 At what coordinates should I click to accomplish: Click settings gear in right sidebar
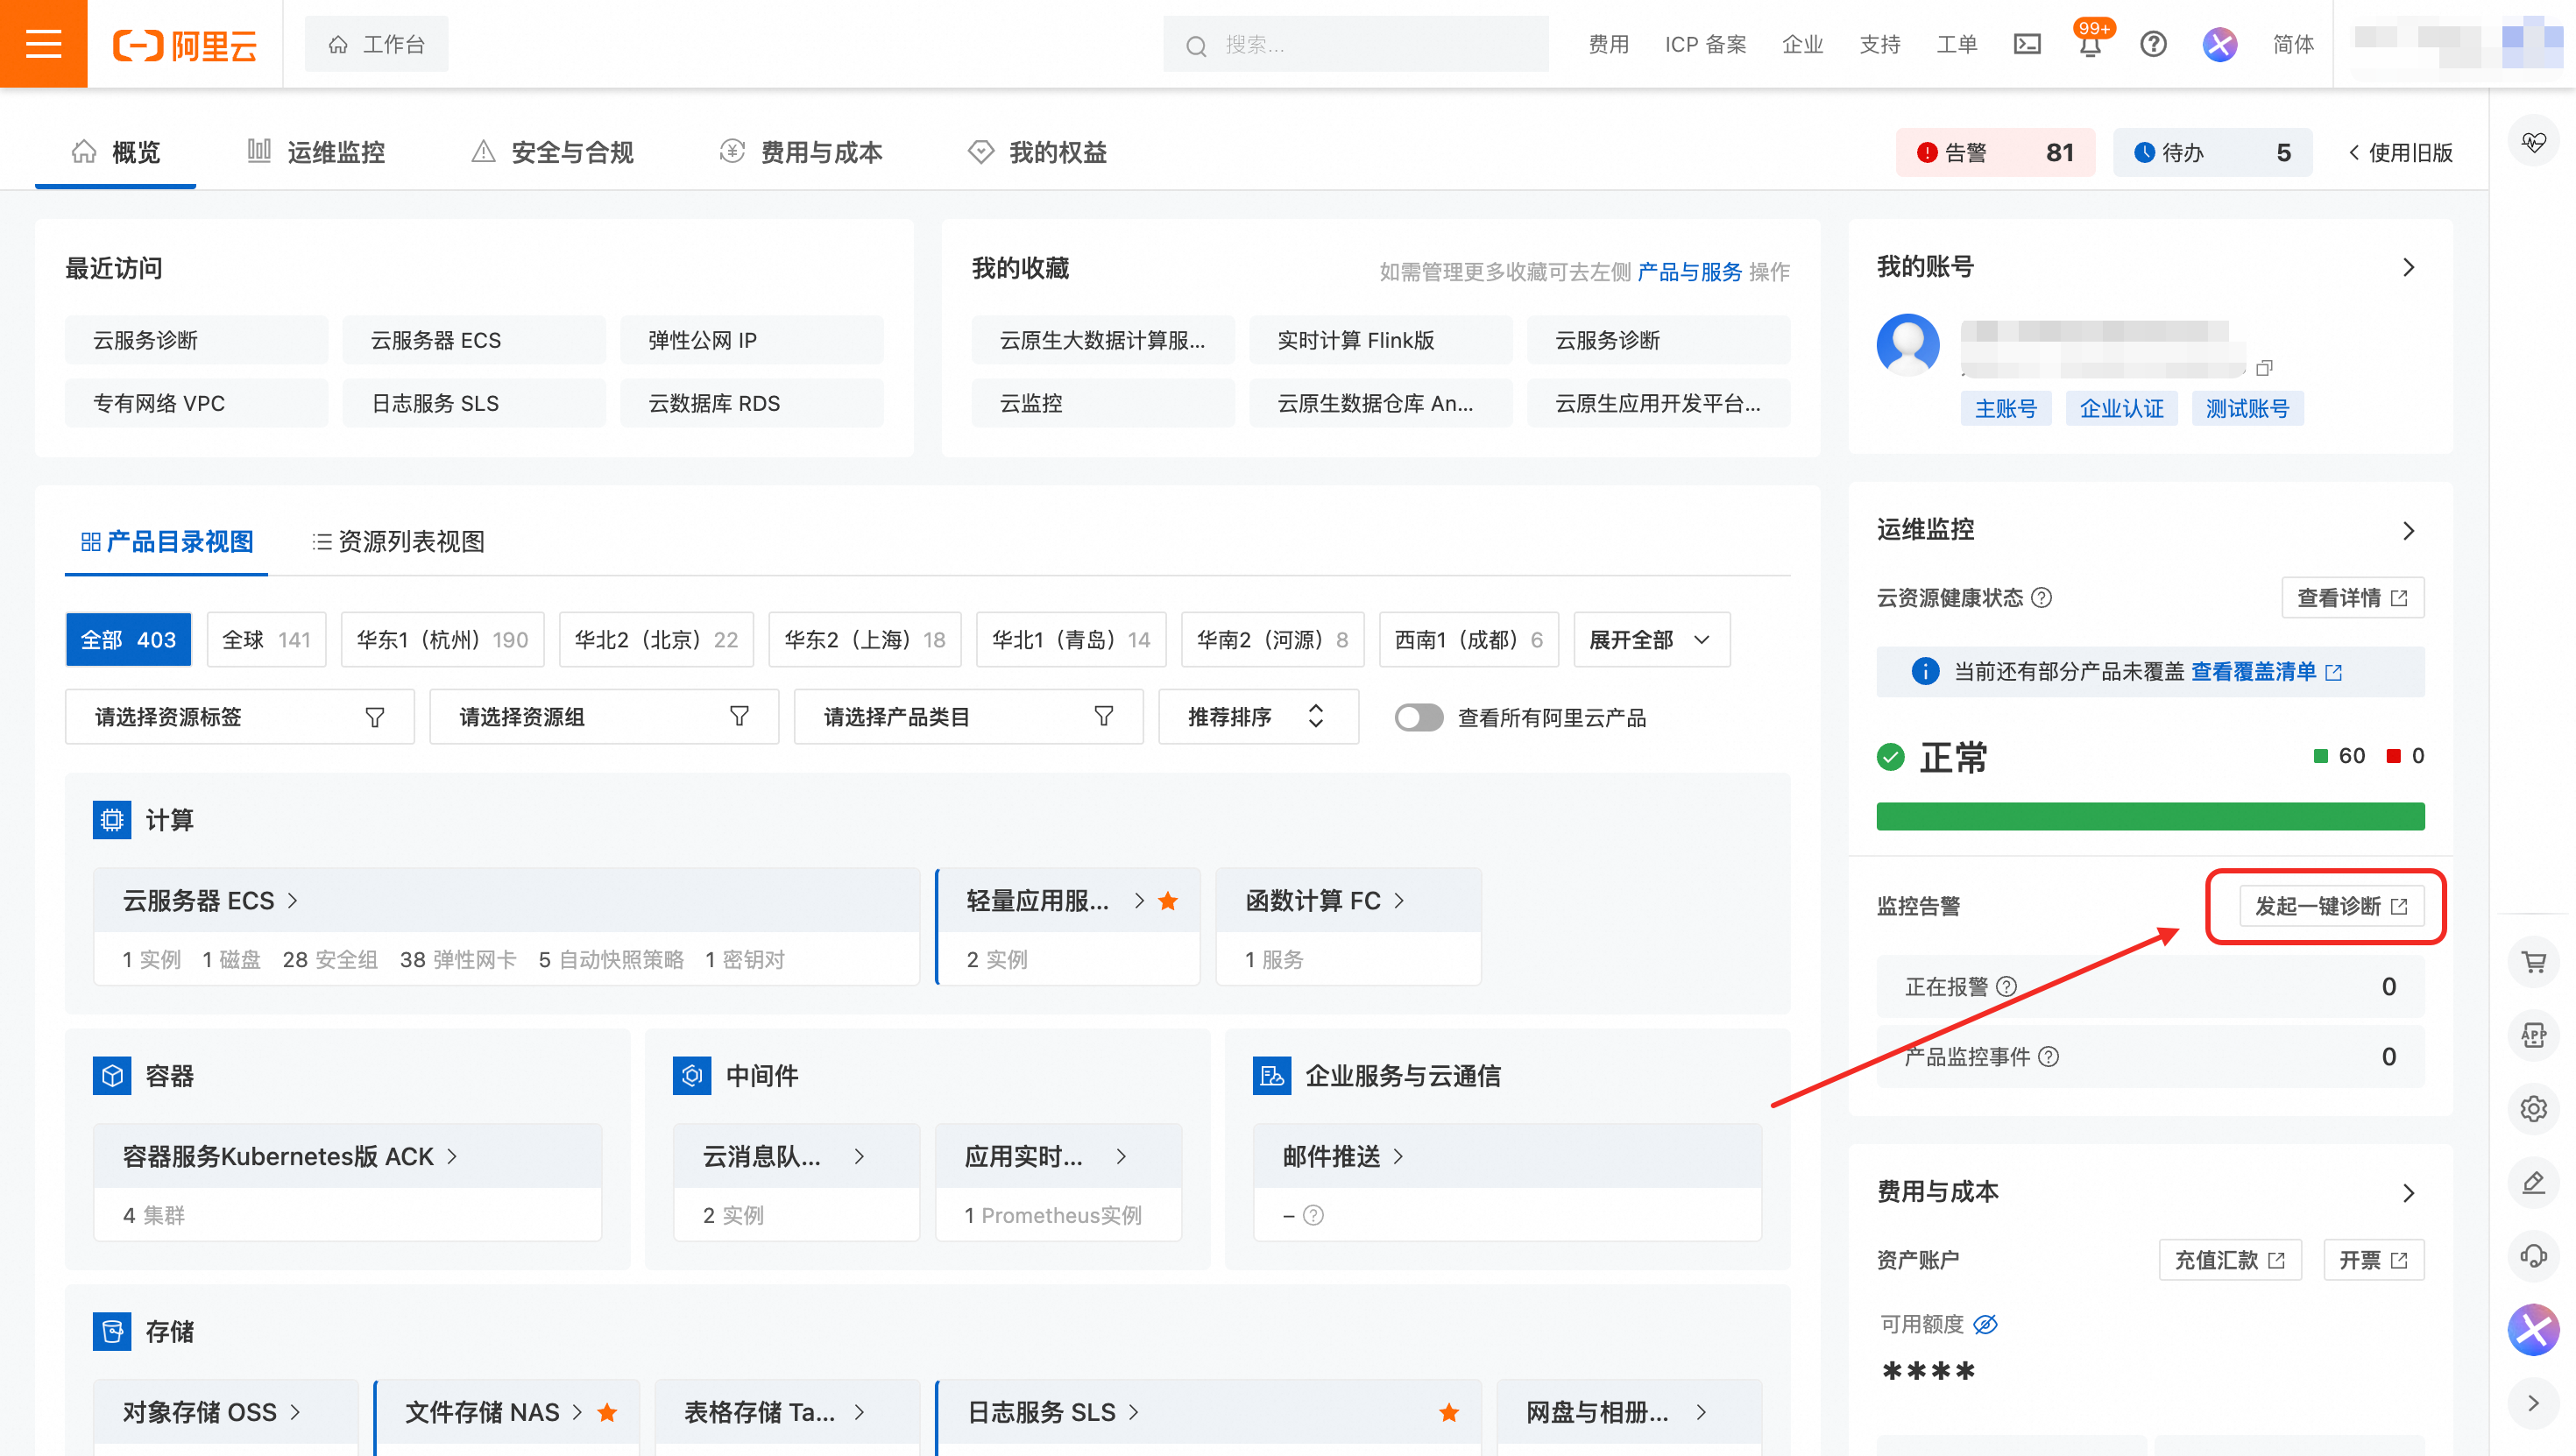tap(2533, 1108)
